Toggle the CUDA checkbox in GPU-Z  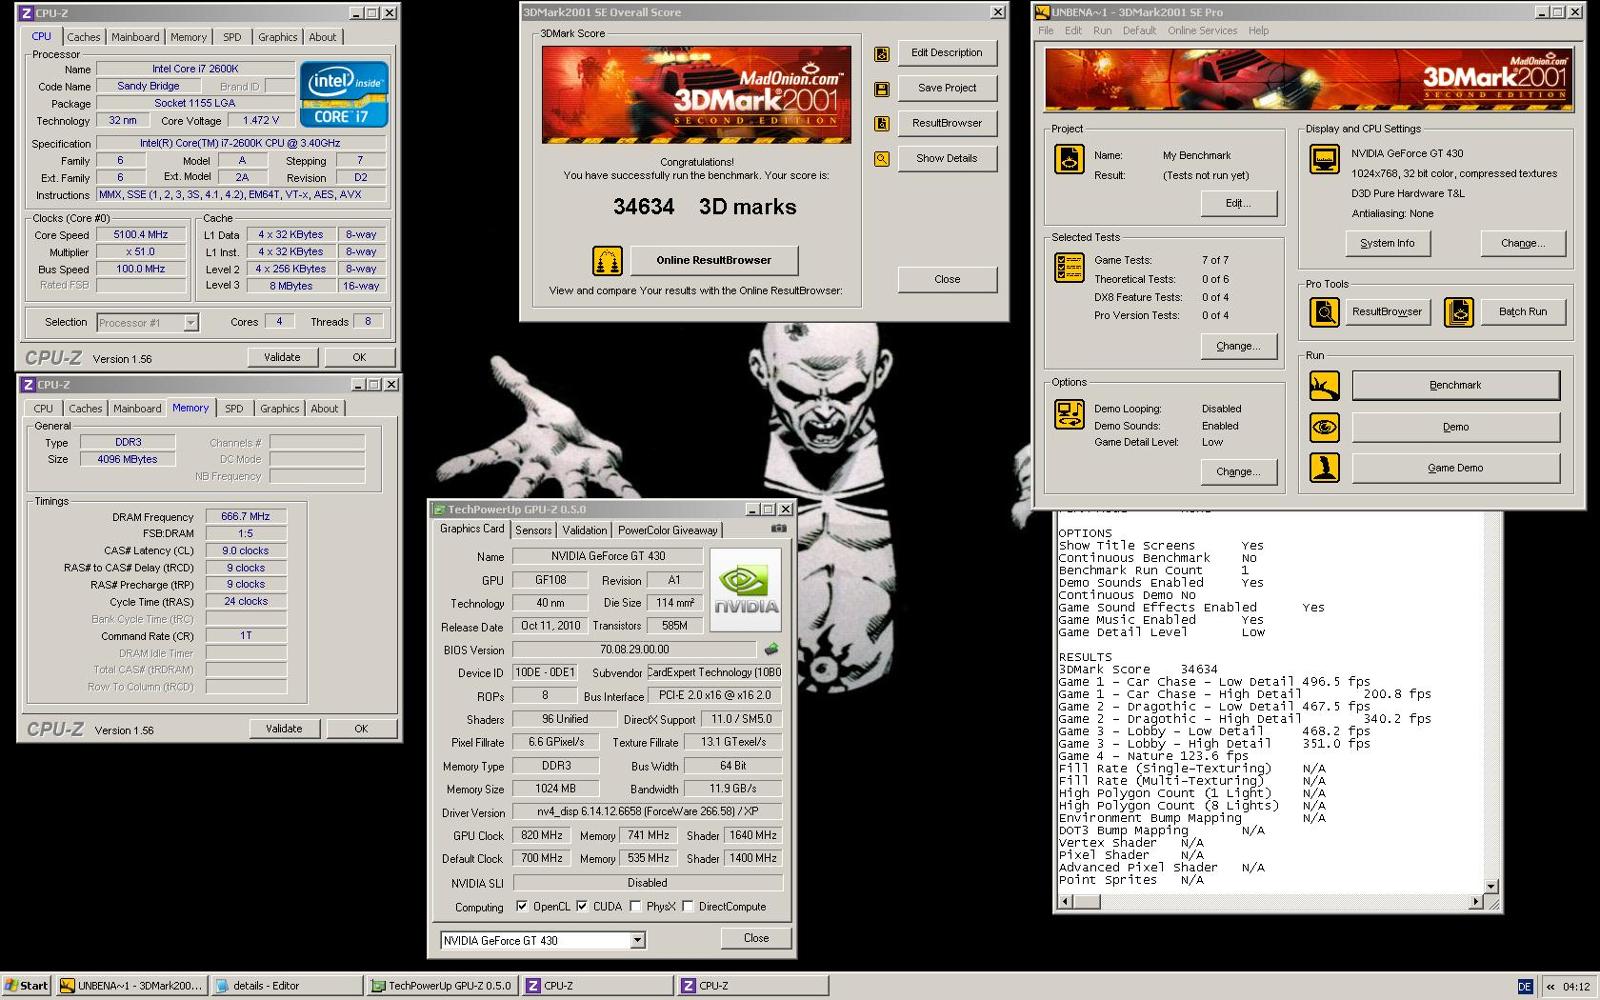(x=581, y=907)
